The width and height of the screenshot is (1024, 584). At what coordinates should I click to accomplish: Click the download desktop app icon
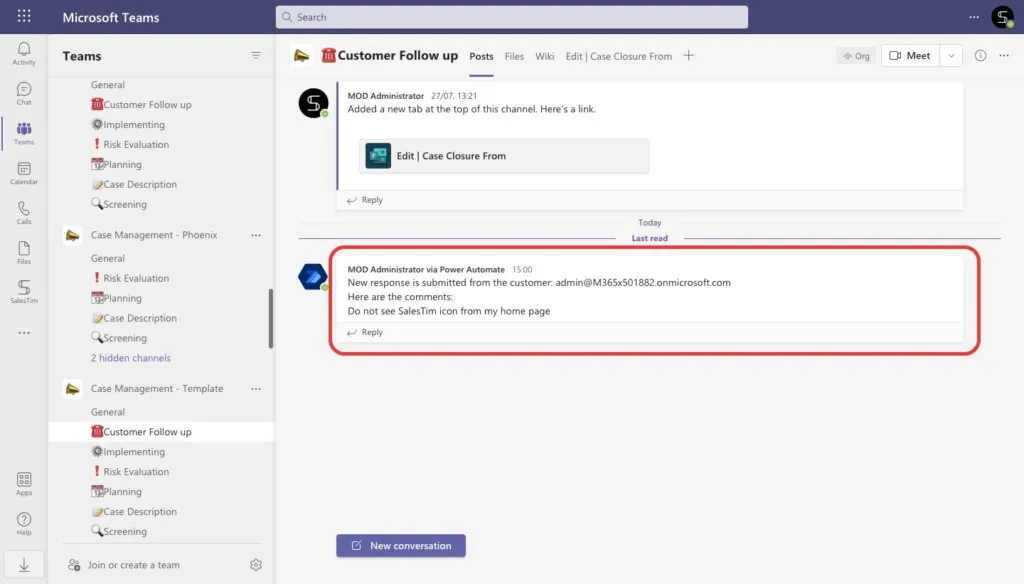tap(24, 565)
